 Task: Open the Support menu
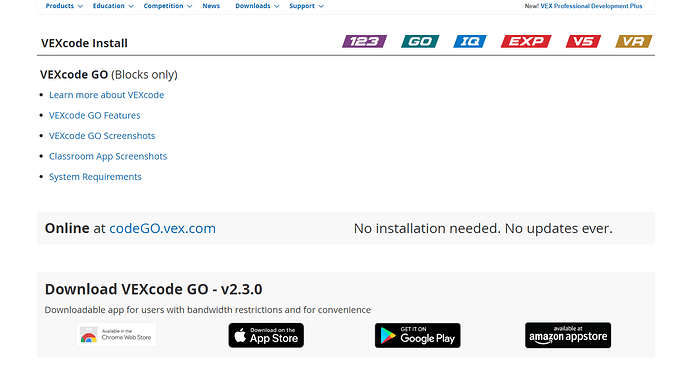306,6
